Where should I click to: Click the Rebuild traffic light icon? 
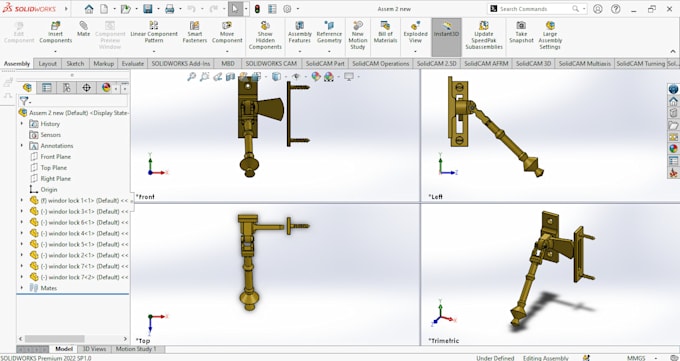coord(257,9)
